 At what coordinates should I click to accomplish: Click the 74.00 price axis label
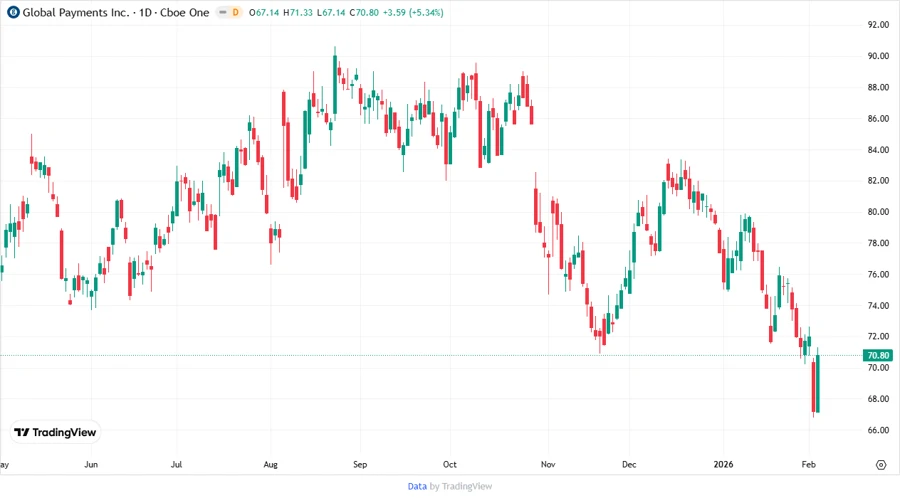(x=878, y=306)
